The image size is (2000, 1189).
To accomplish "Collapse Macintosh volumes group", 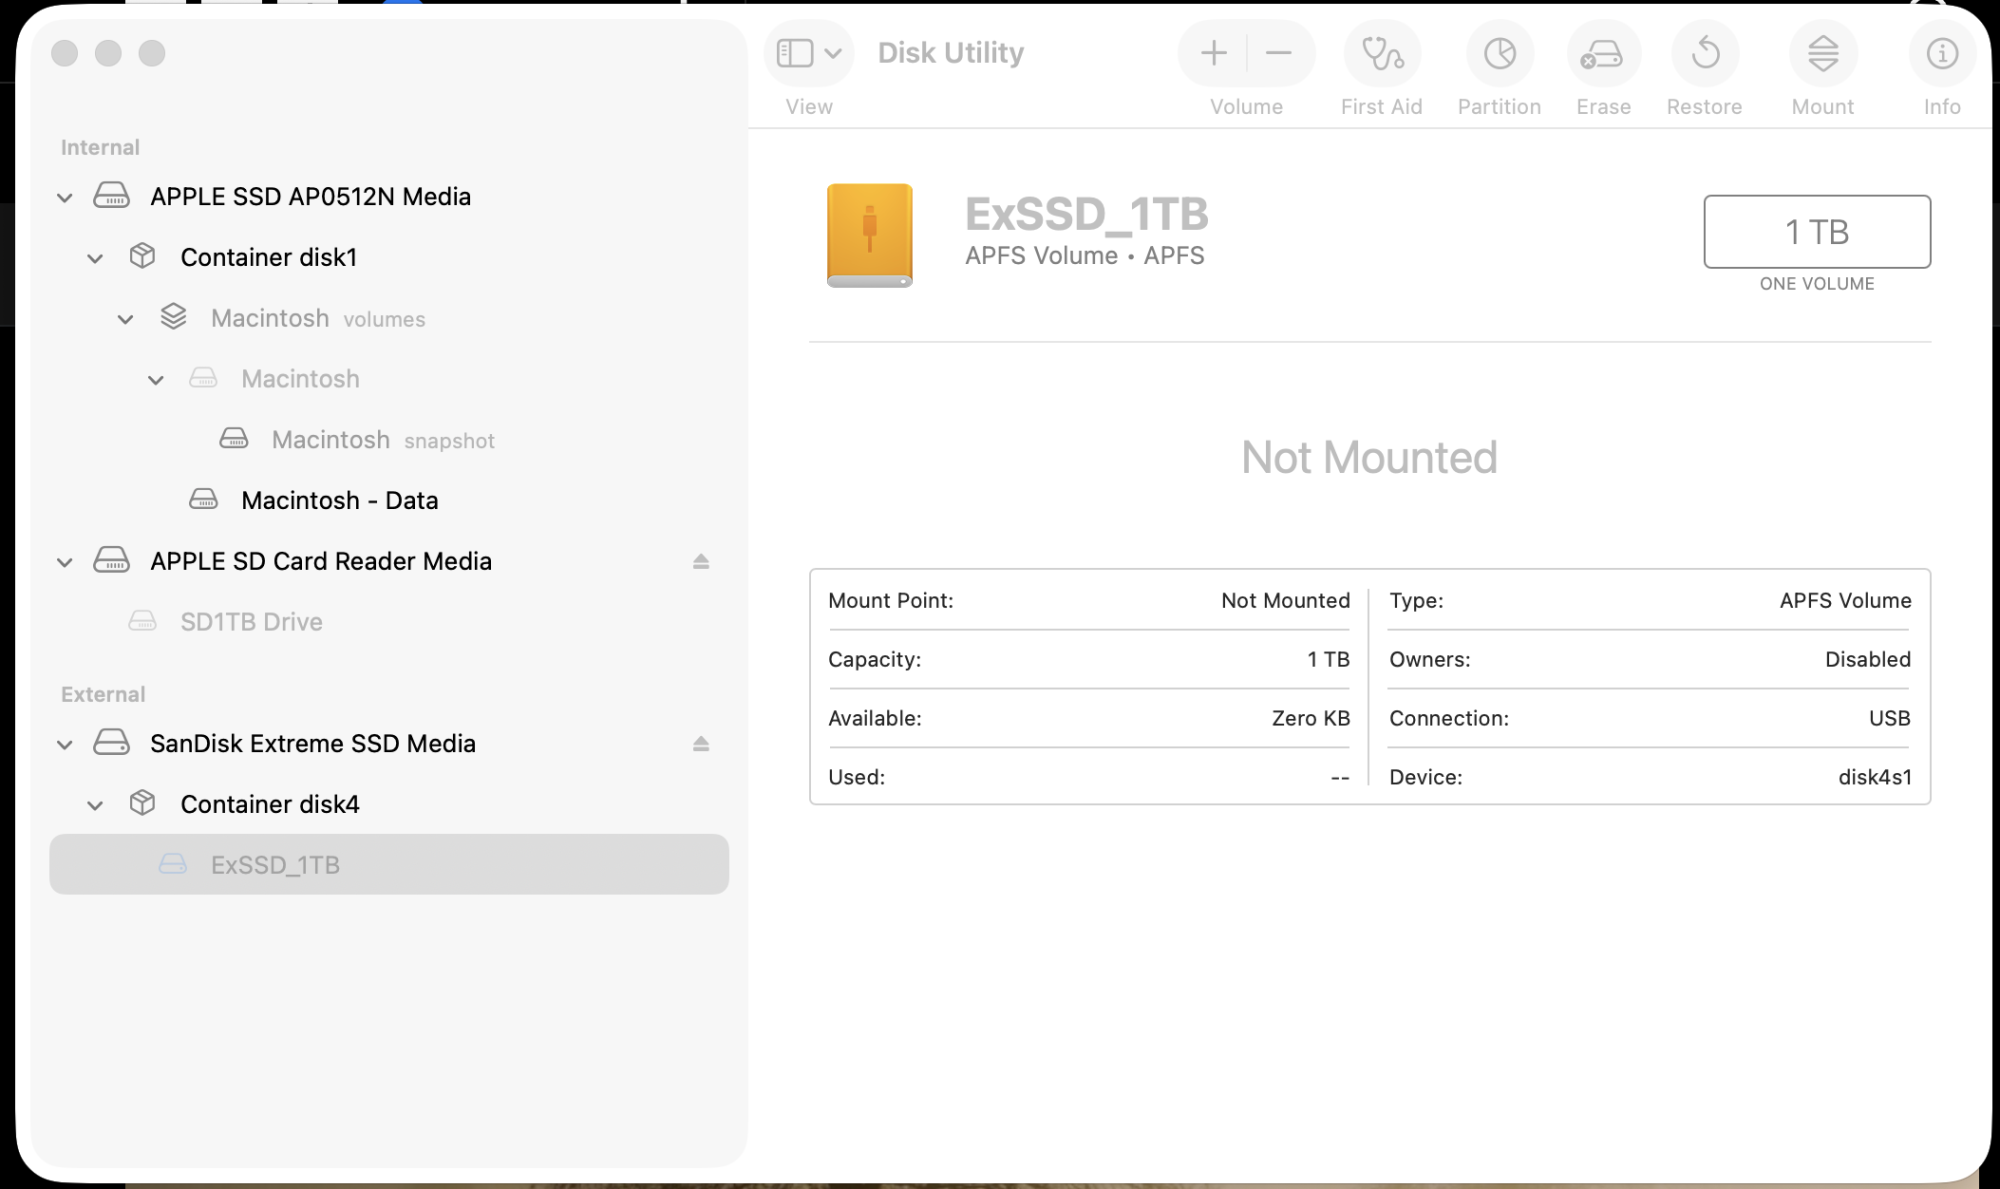I will point(125,320).
